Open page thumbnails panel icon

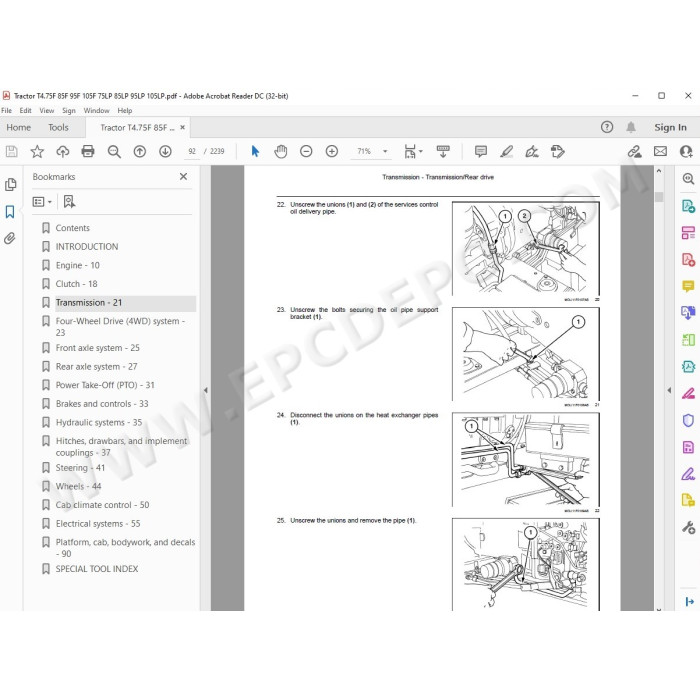tap(10, 184)
